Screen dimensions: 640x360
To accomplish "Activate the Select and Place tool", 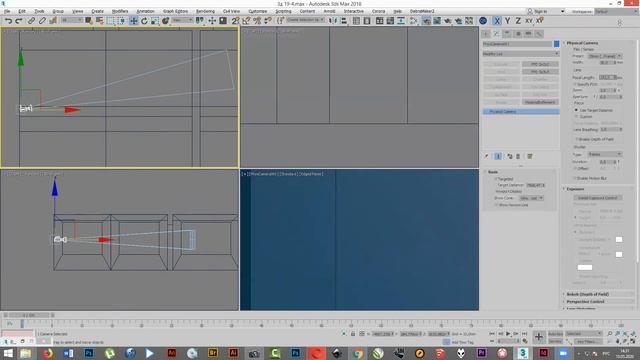I will [x=165, y=21].
